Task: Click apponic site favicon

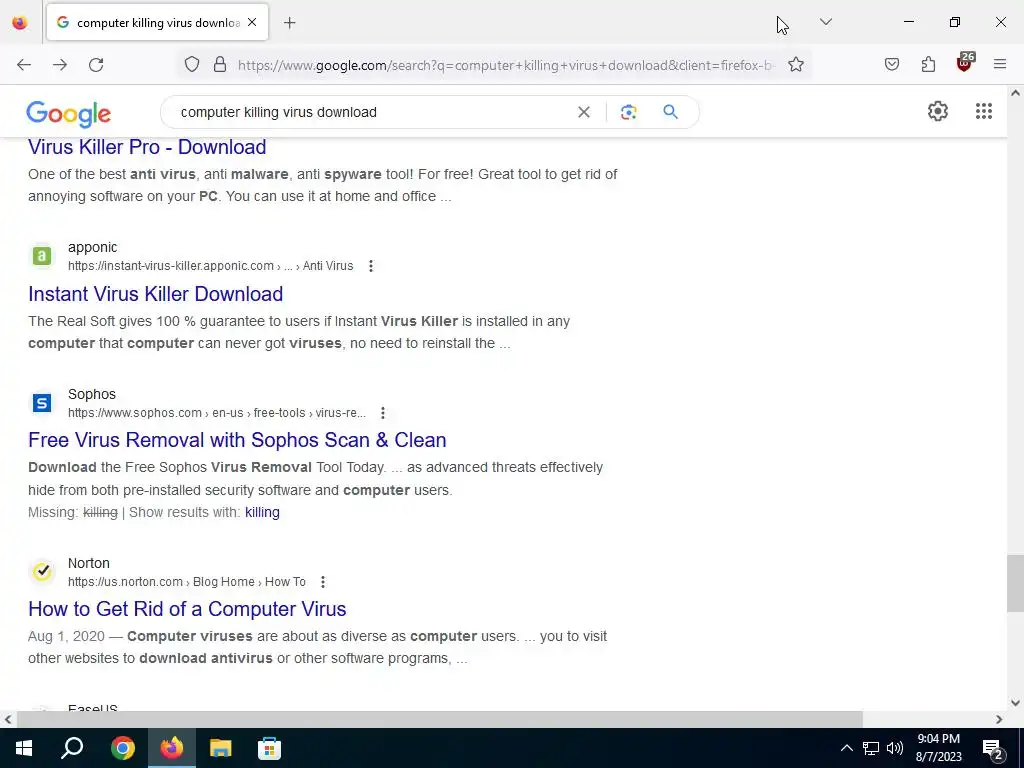Action: click(42, 256)
